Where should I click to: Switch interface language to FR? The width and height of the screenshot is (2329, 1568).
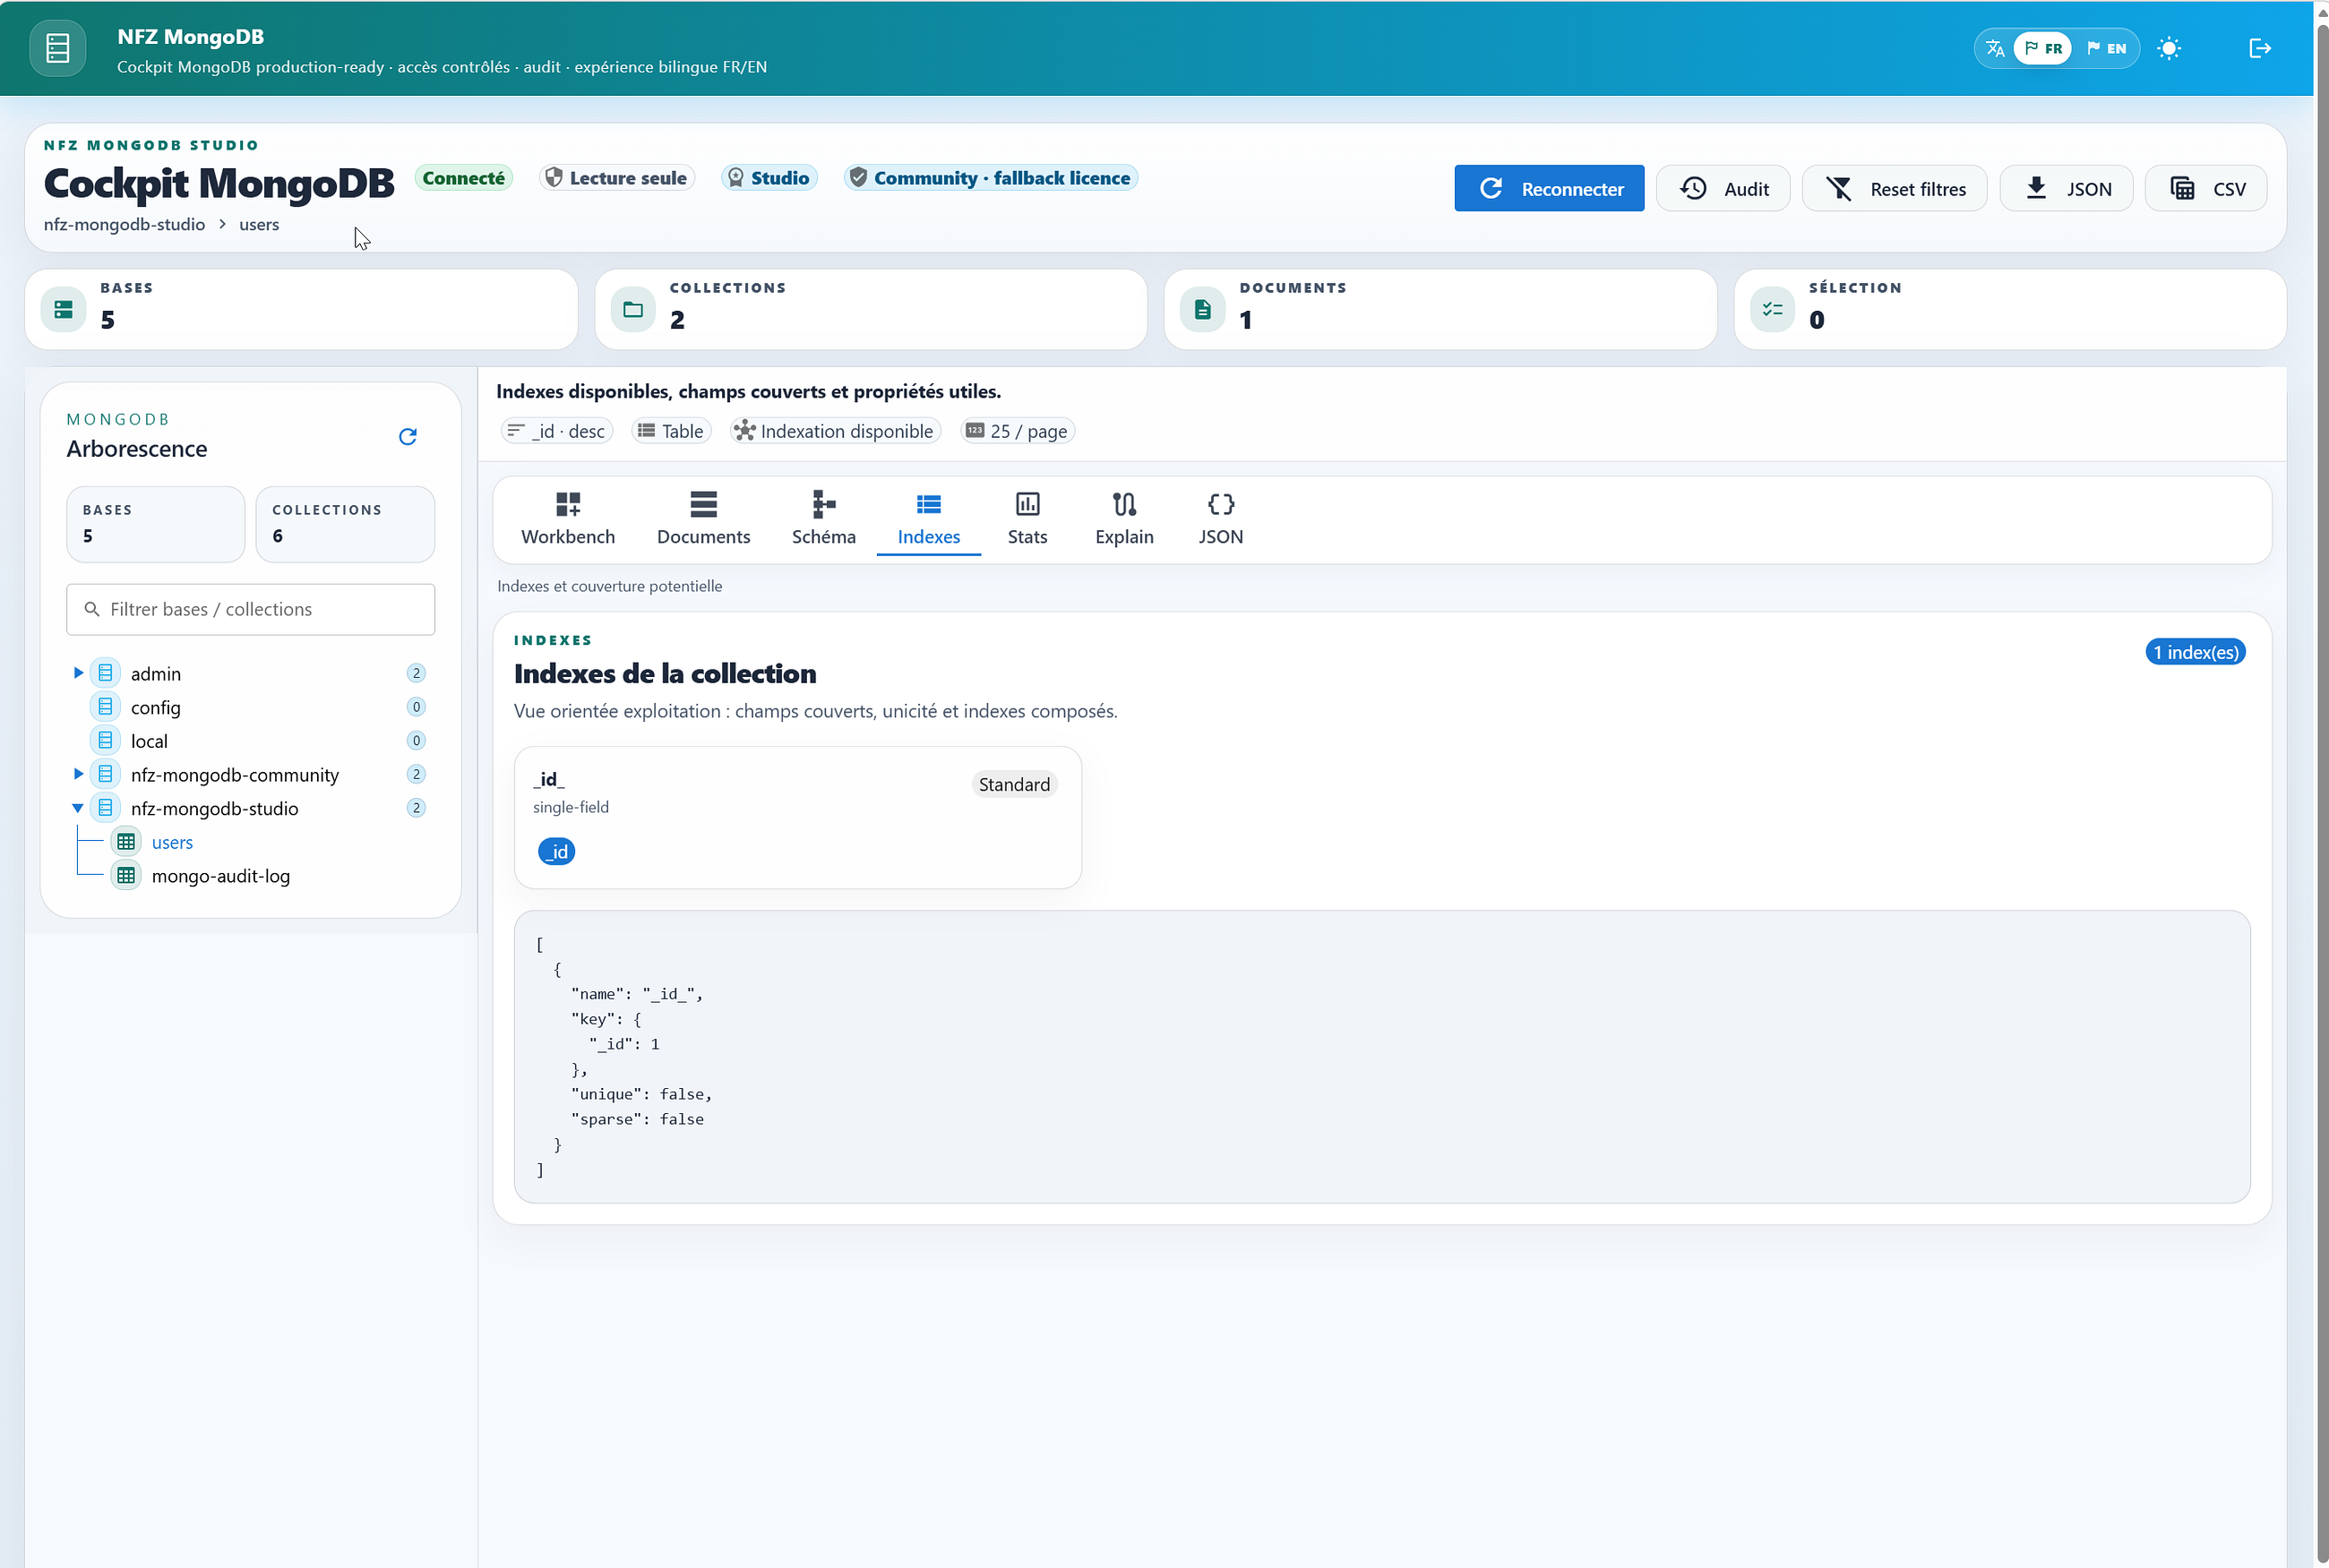pyautogui.click(x=2043, y=48)
